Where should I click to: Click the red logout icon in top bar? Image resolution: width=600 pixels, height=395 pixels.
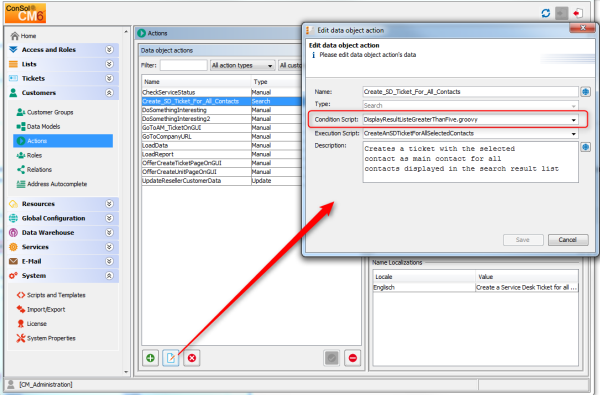[x=578, y=13]
